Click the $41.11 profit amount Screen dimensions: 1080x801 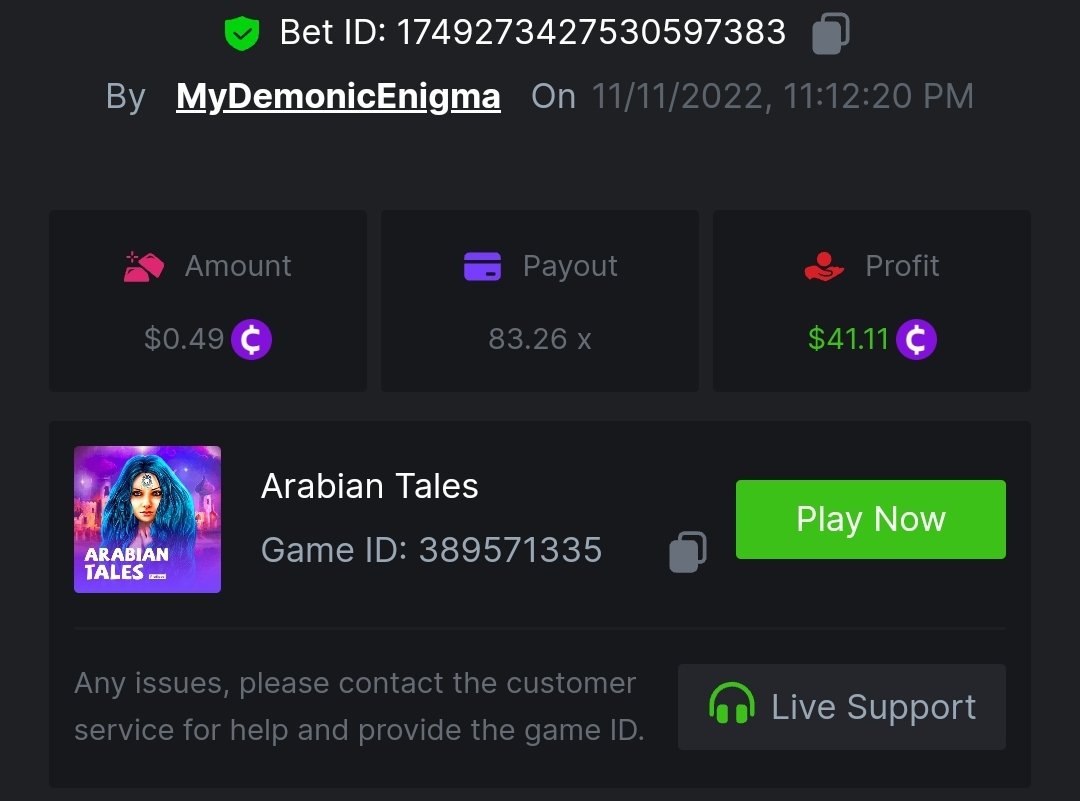pyautogui.click(x=848, y=339)
